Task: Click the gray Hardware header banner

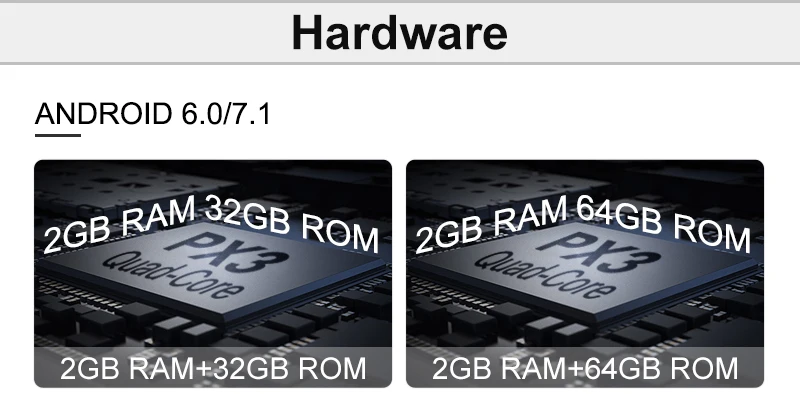Action: click(400, 33)
